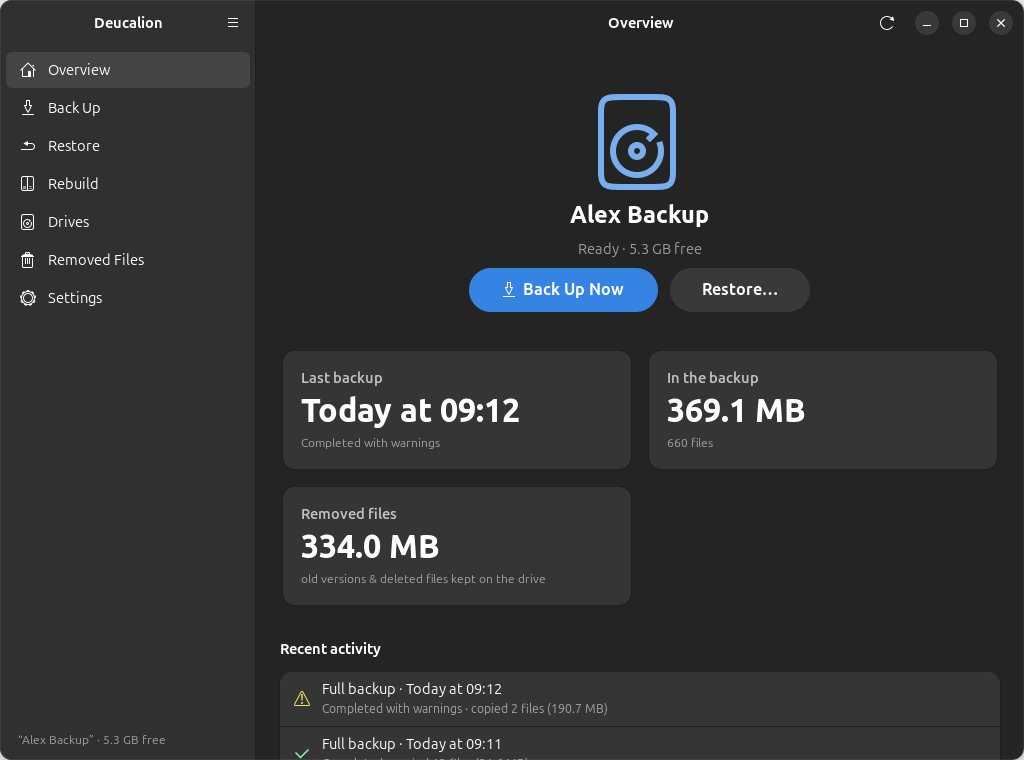Click the download arrow icon beside Back Up

pos(27,108)
